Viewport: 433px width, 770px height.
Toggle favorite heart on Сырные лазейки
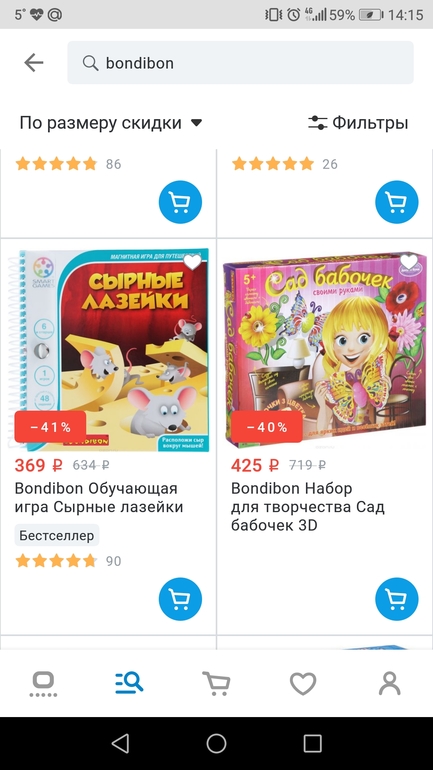[x=192, y=262]
